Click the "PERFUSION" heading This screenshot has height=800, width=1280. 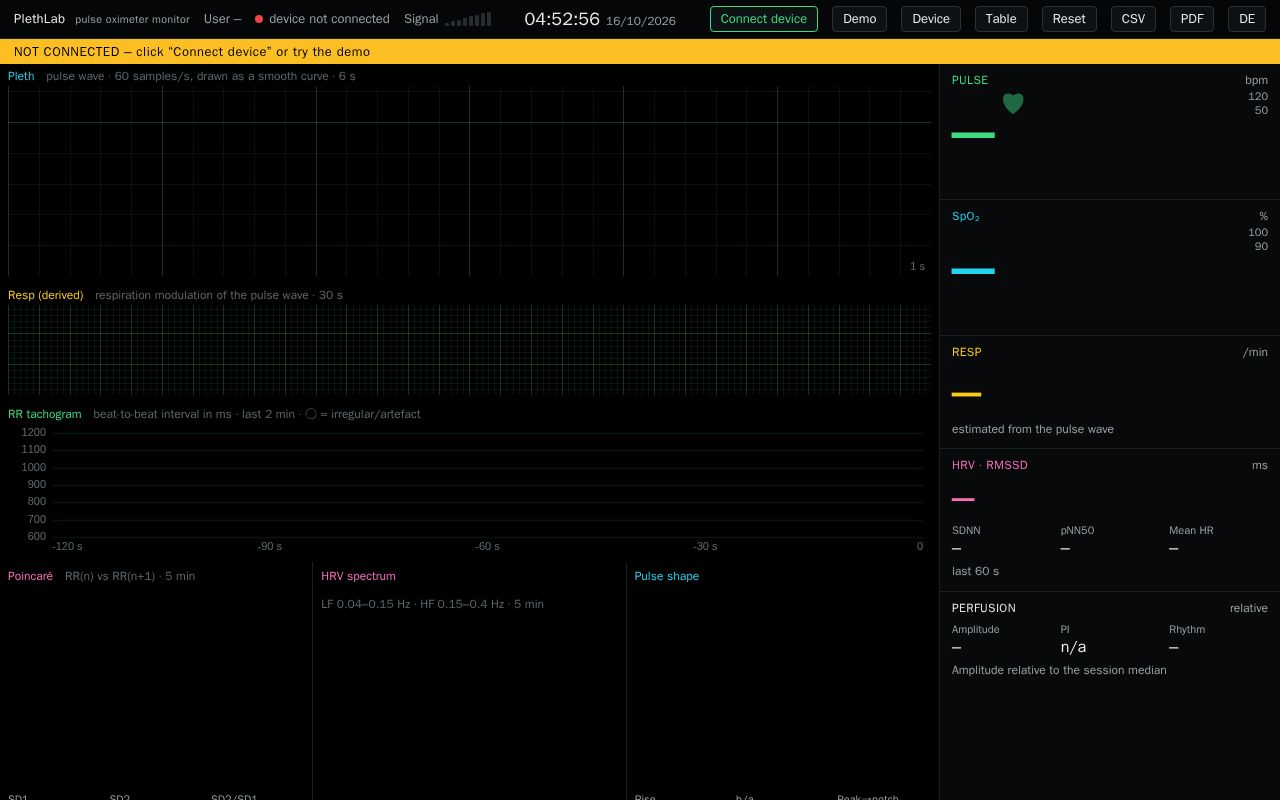(984, 608)
